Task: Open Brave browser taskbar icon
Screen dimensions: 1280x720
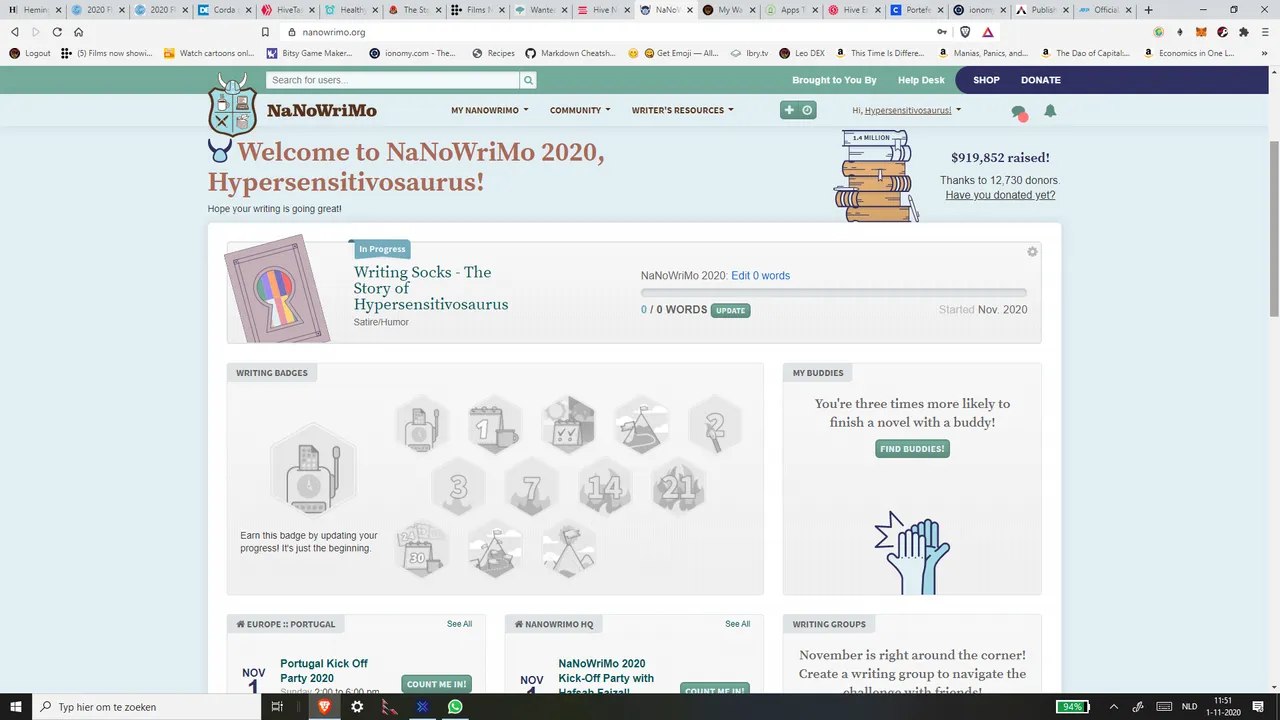Action: (325, 706)
